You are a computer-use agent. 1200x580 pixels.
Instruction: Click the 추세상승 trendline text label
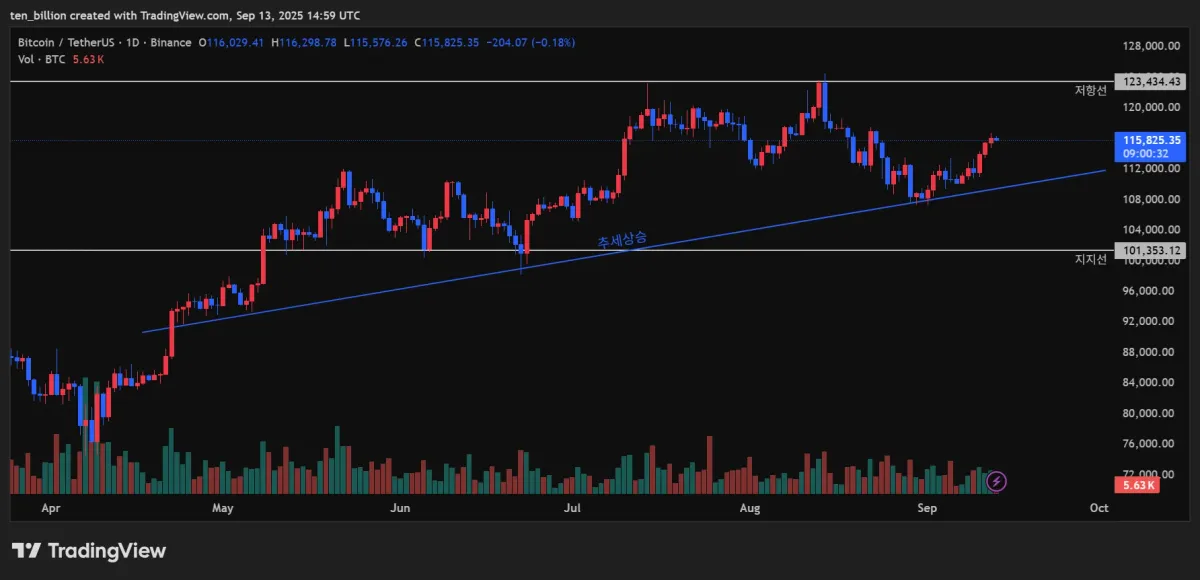pyautogui.click(x=622, y=240)
